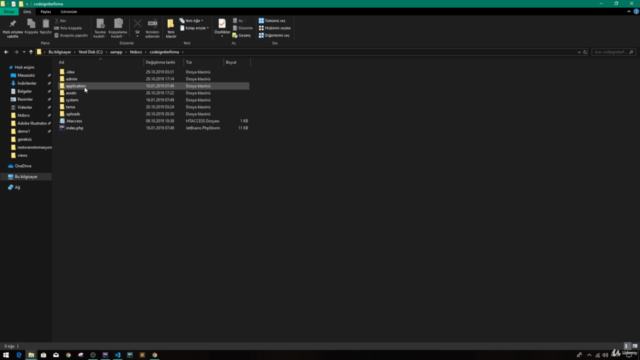Select the assets folder
This screenshot has width=640, height=360.
[x=71, y=93]
